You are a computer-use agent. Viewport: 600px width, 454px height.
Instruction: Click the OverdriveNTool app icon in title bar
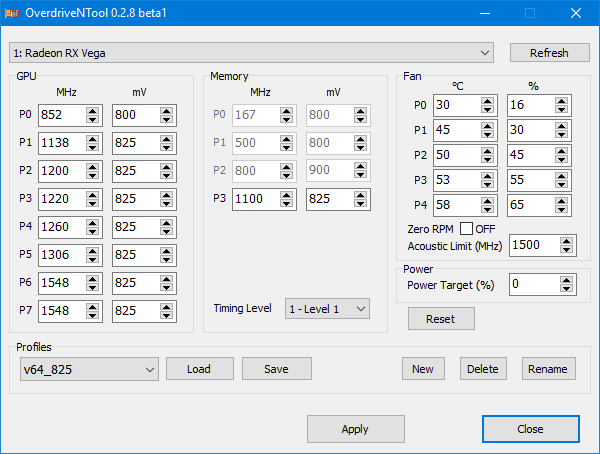(12, 13)
